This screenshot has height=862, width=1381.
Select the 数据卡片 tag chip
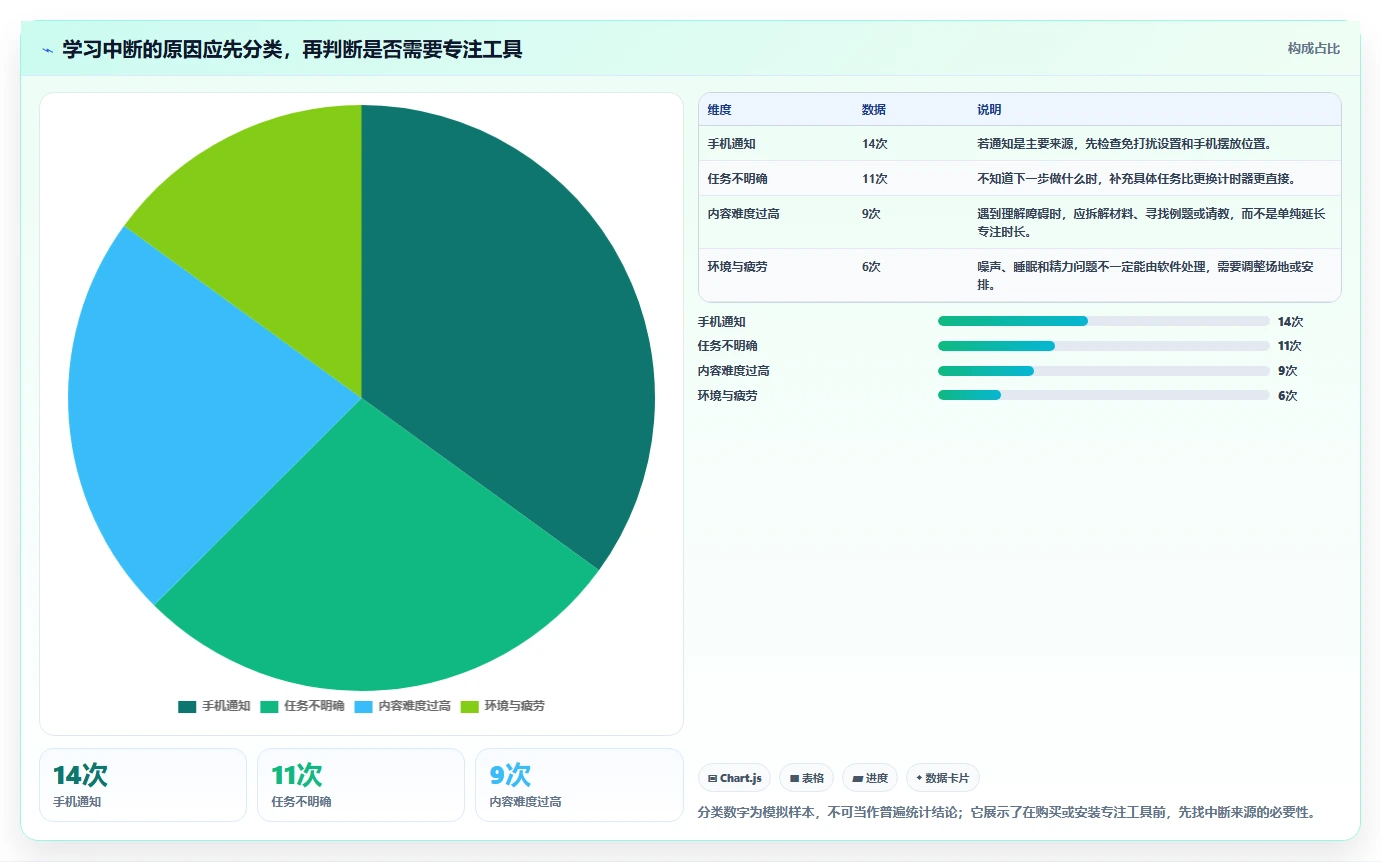[943, 778]
